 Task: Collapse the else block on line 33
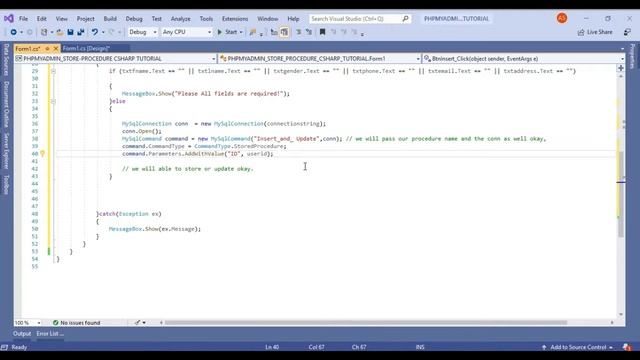click(x=53, y=101)
